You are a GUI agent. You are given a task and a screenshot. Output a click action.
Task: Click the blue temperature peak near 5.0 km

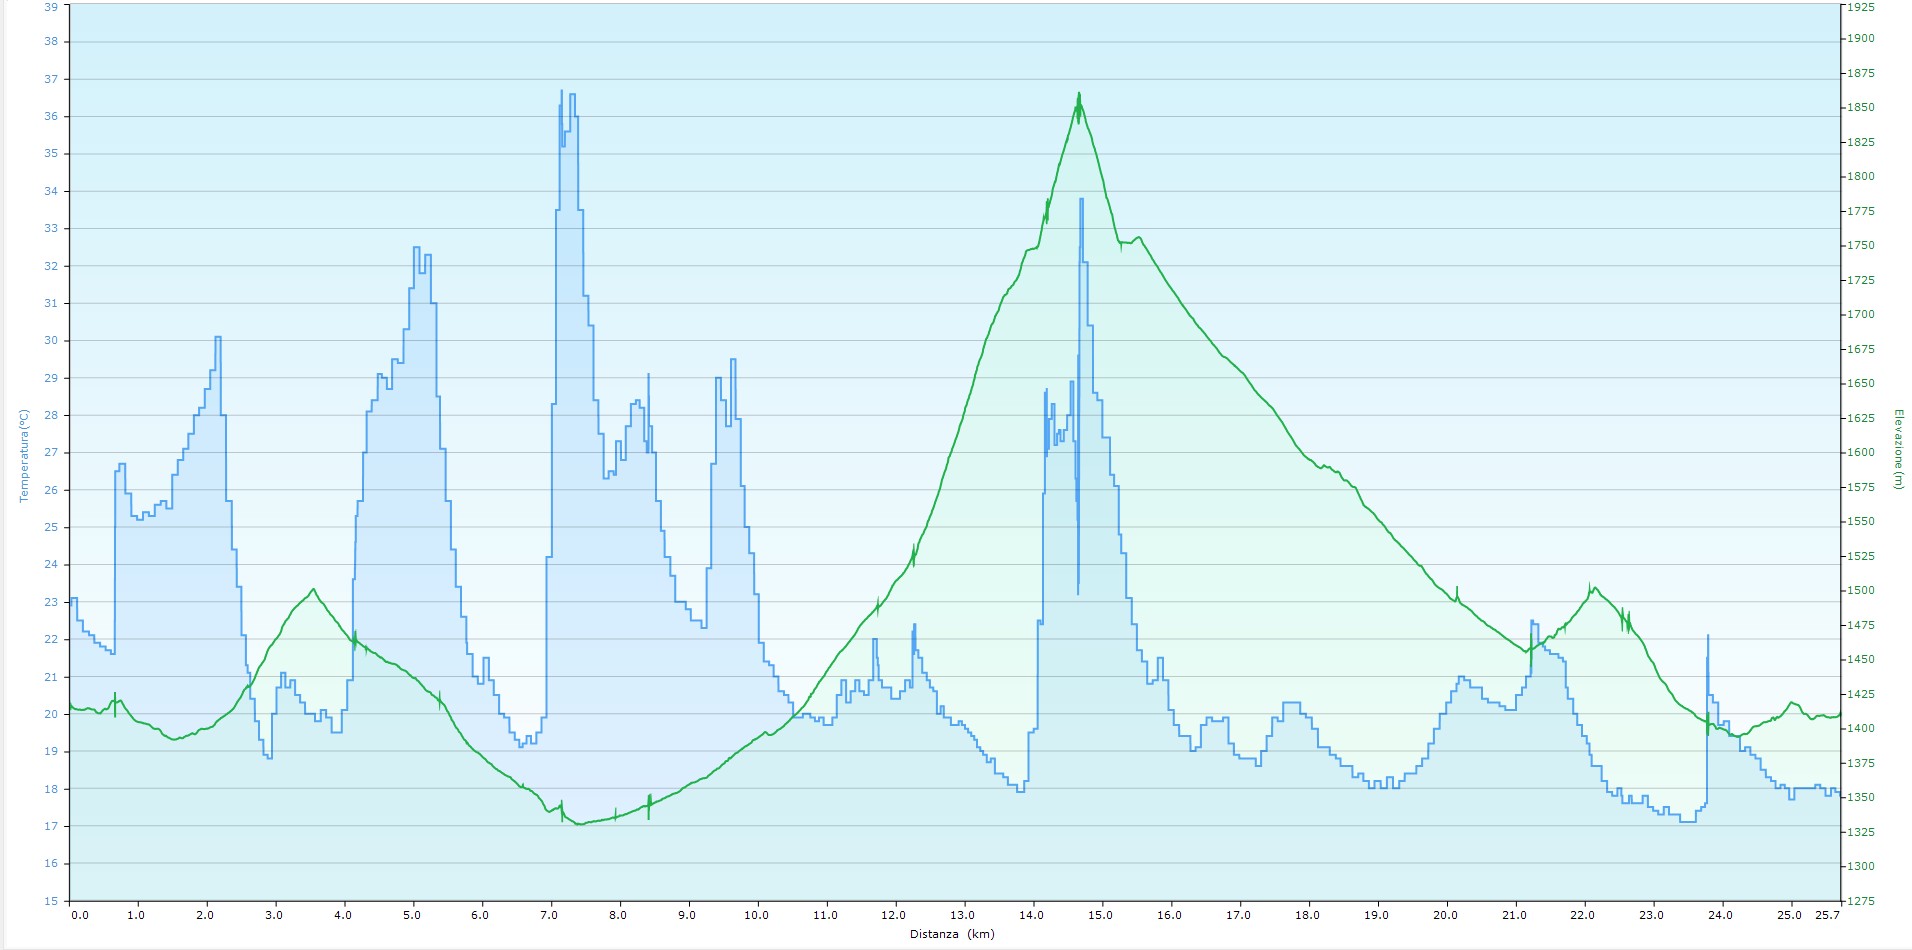pyautogui.click(x=416, y=248)
